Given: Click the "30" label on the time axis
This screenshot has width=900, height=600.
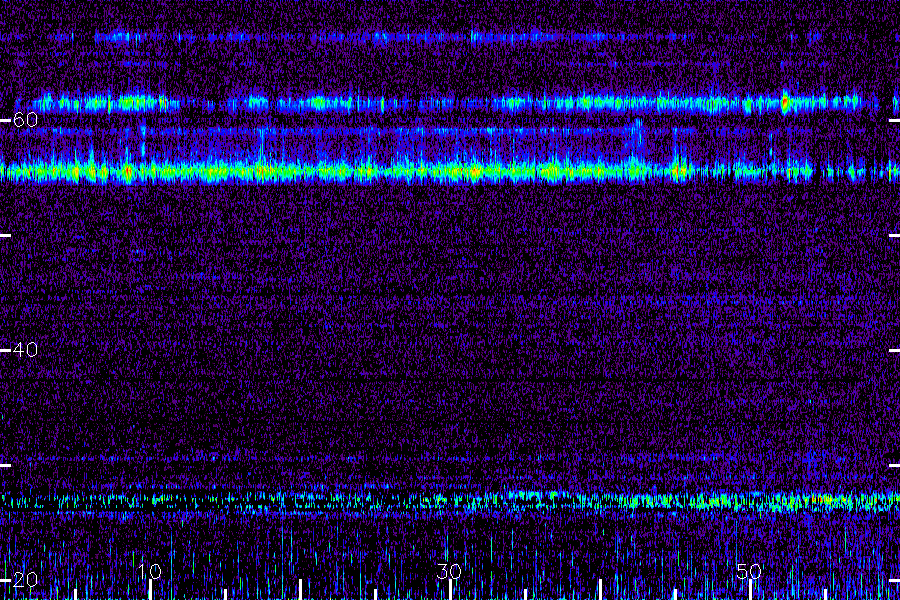Looking at the screenshot, I should click(449, 571).
